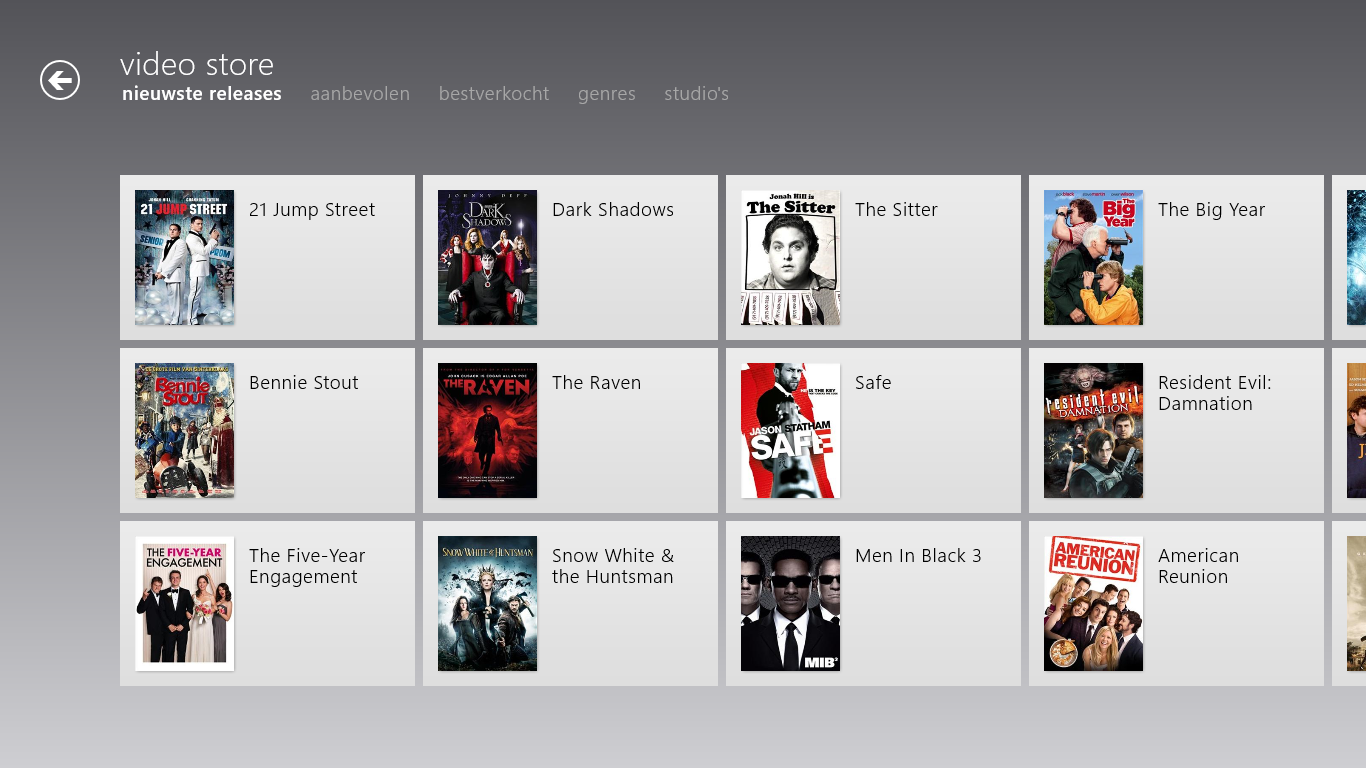Open the 21 Jump Street poster
The height and width of the screenshot is (768, 1366).
pyautogui.click(x=185, y=257)
